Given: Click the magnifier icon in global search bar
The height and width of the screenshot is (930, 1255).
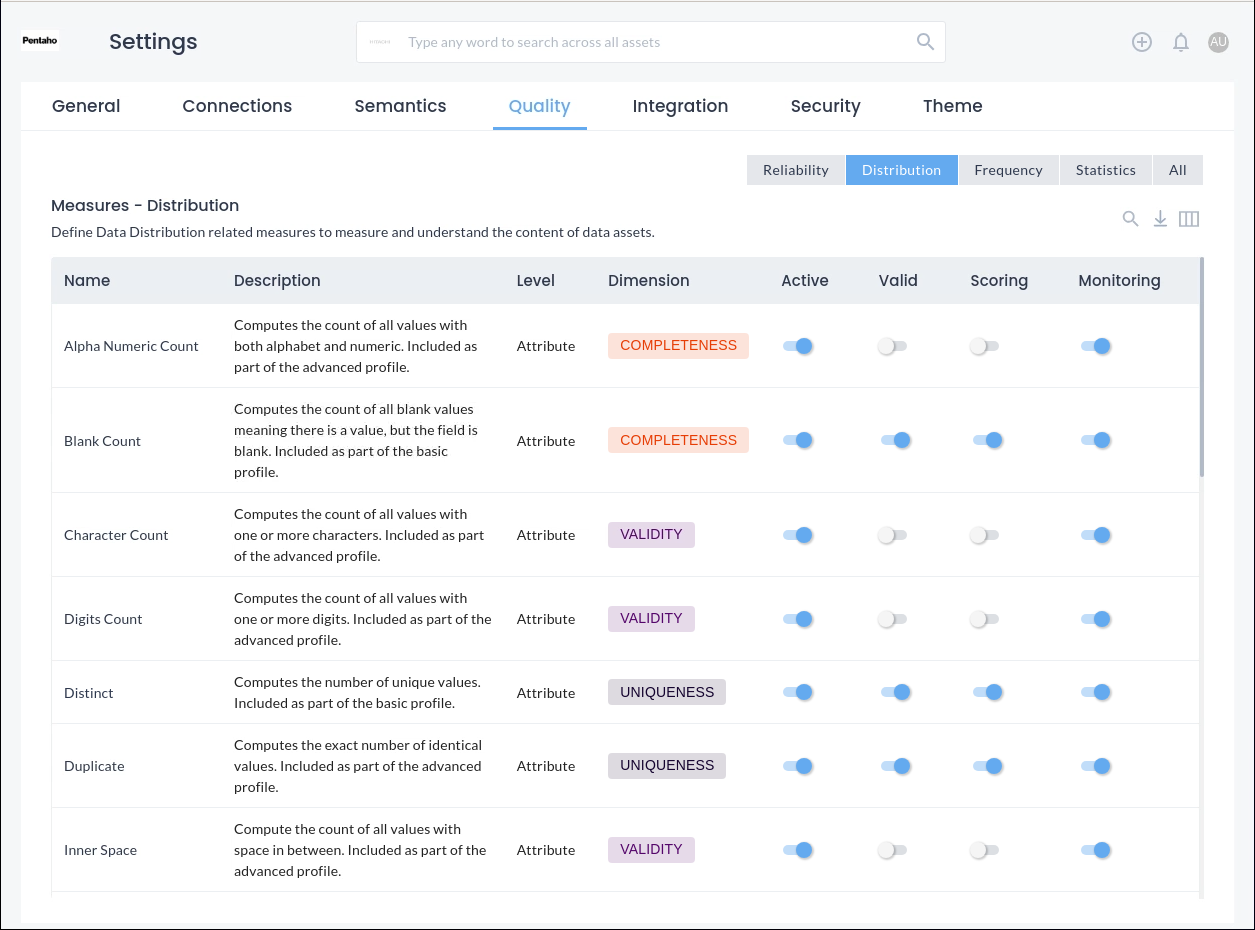Looking at the screenshot, I should point(925,42).
